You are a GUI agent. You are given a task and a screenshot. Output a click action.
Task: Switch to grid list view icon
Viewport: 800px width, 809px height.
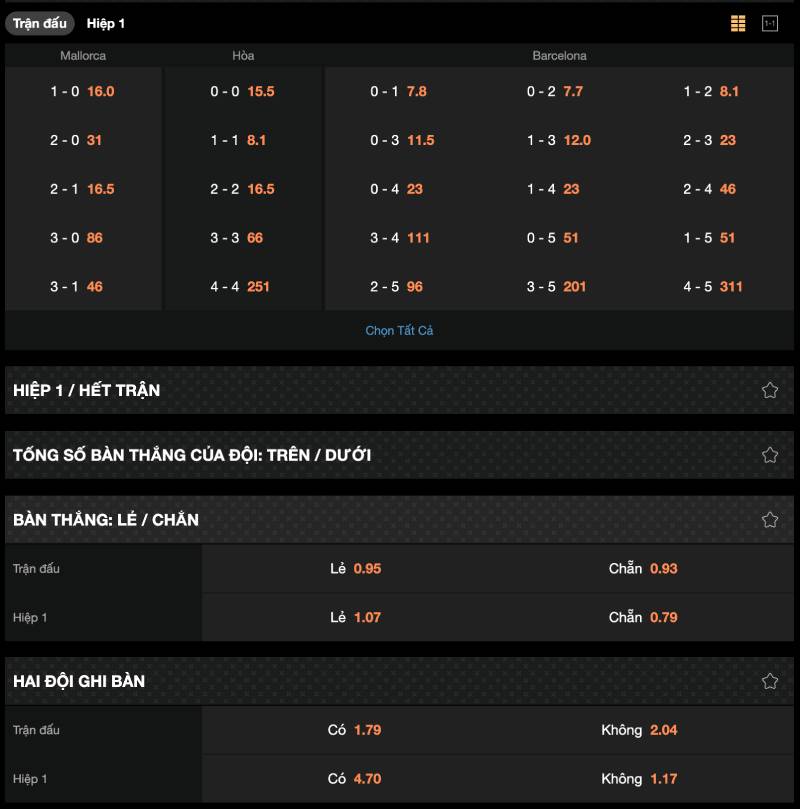pyautogui.click(x=738, y=23)
